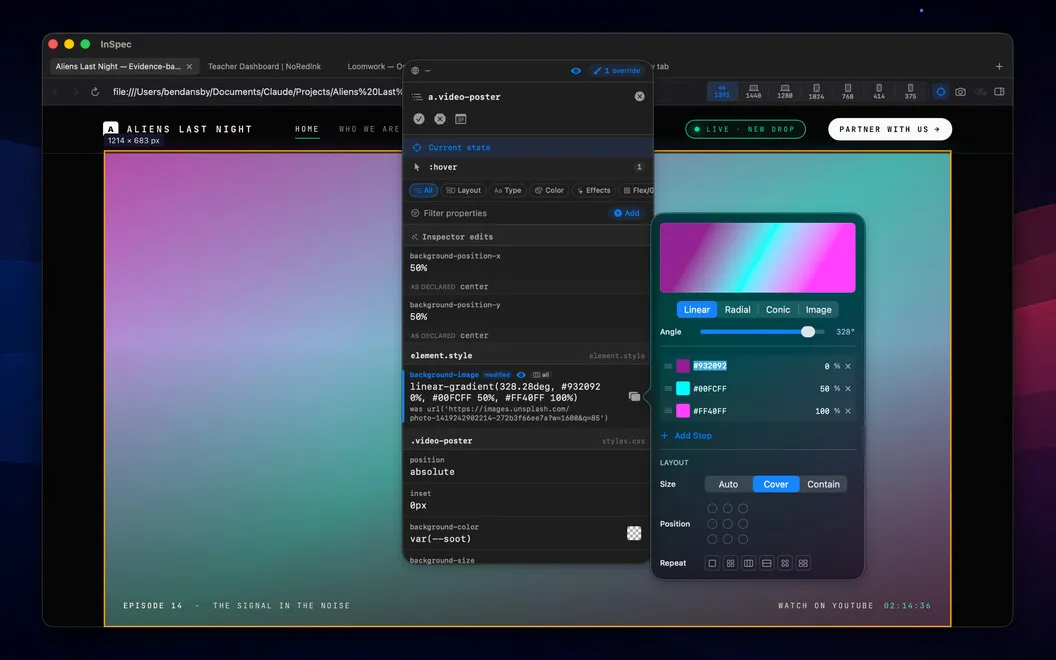Click the 1 override pencil badge
Viewport: 1056px width, 660px height.
[x=617, y=70]
